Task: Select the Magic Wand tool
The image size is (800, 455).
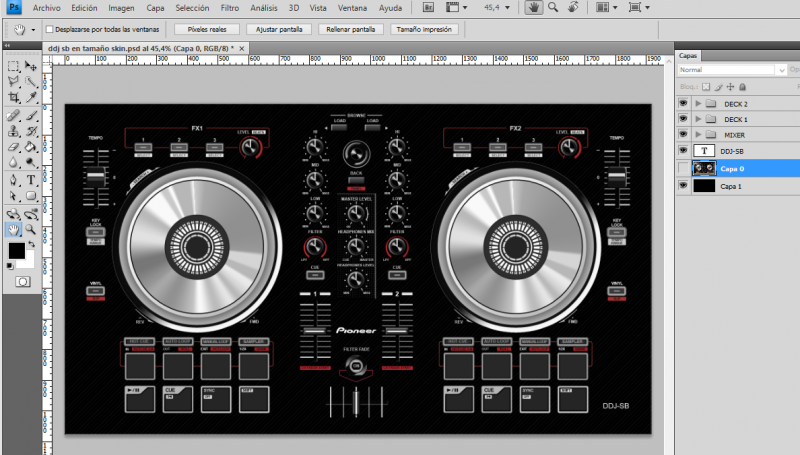Action: [x=31, y=82]
